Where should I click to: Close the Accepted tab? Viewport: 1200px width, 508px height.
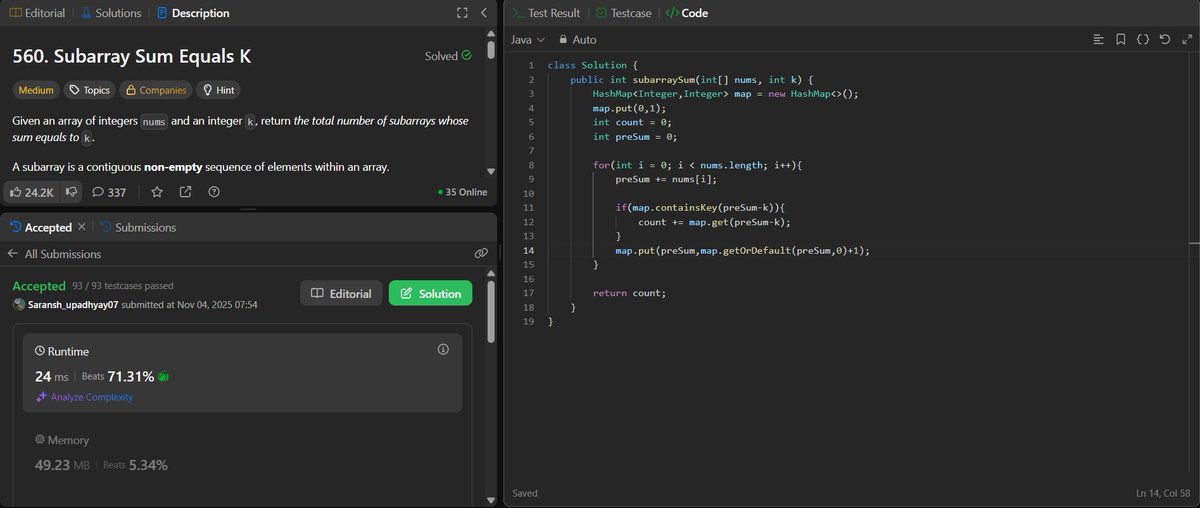click(x=81, y=227)
